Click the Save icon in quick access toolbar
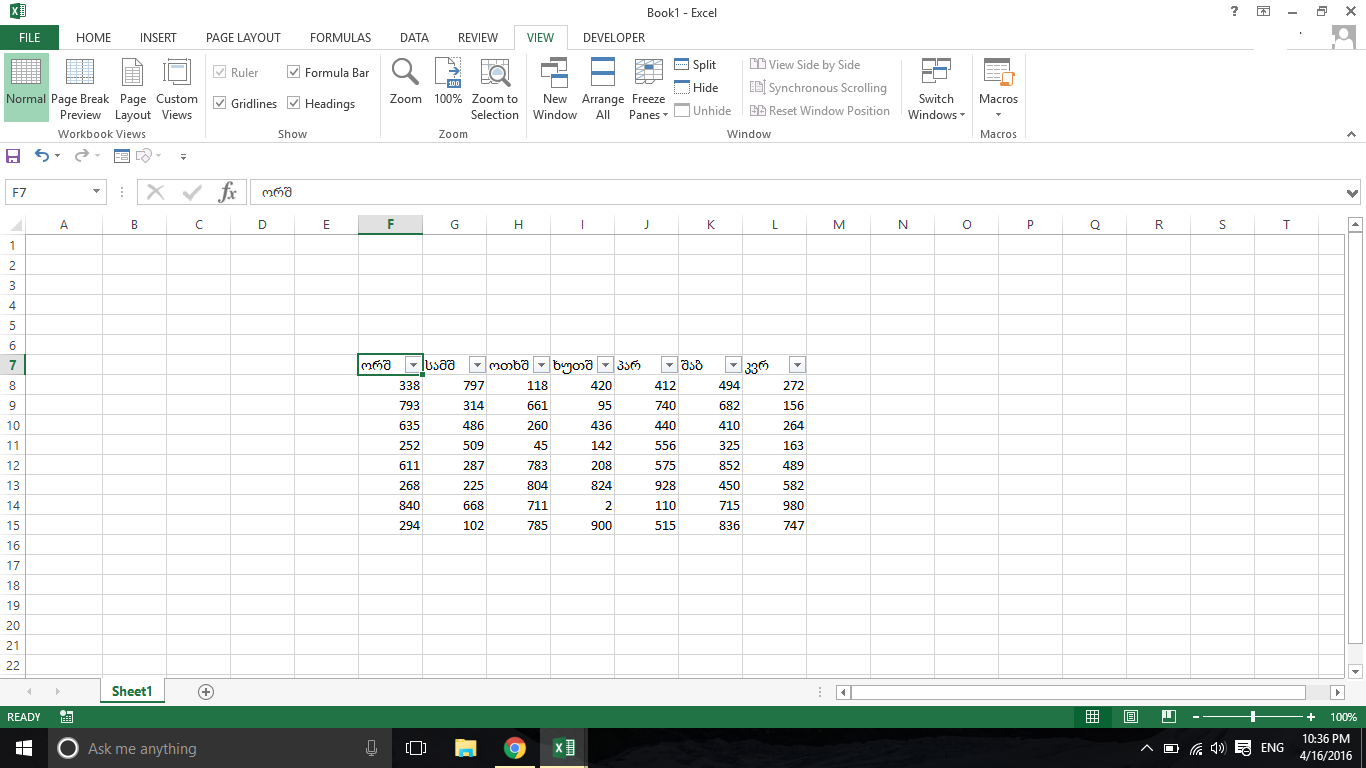The image size is (1366, 768). tap(13, 156)
